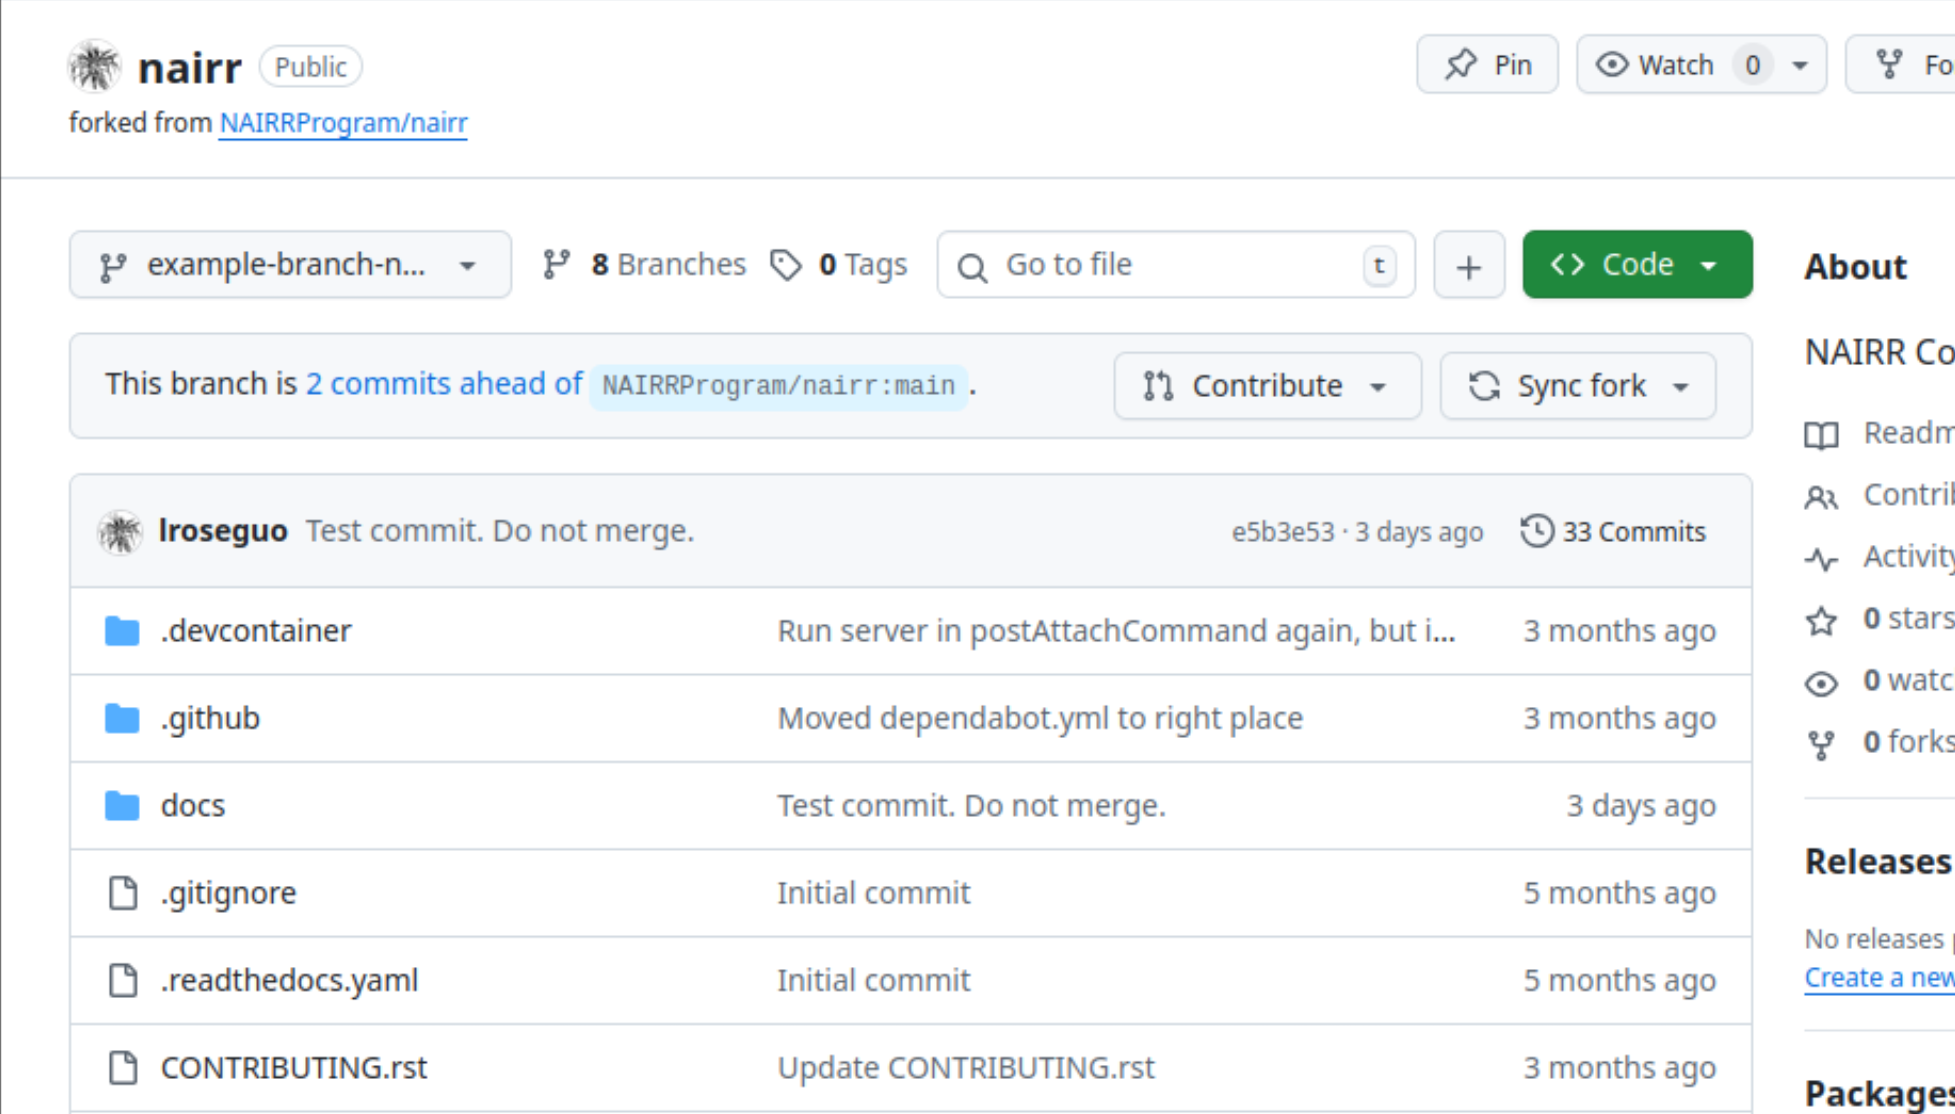1955x1114 pixels.
Task: Pin the repository with Pin button
Action: tap(1487, 65)
